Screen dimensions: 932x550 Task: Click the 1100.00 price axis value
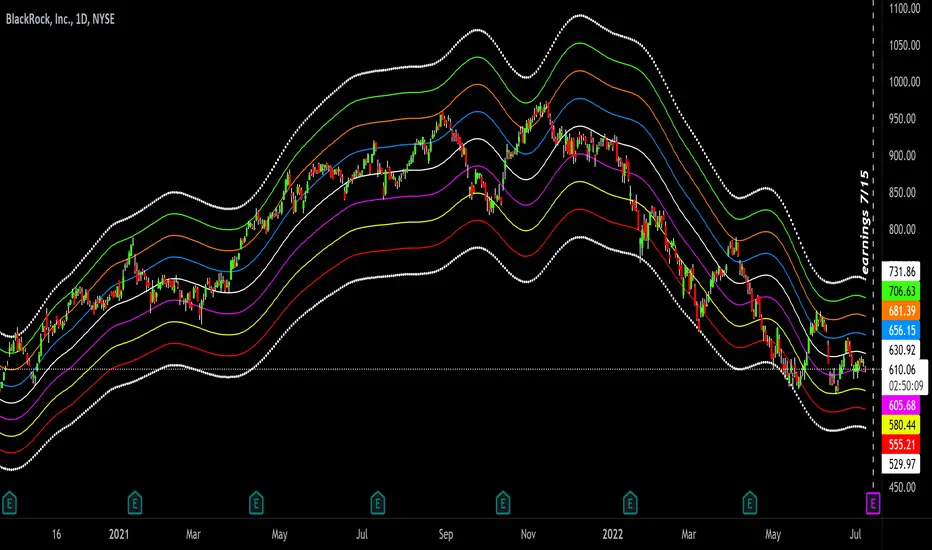[x=905, y=8]
